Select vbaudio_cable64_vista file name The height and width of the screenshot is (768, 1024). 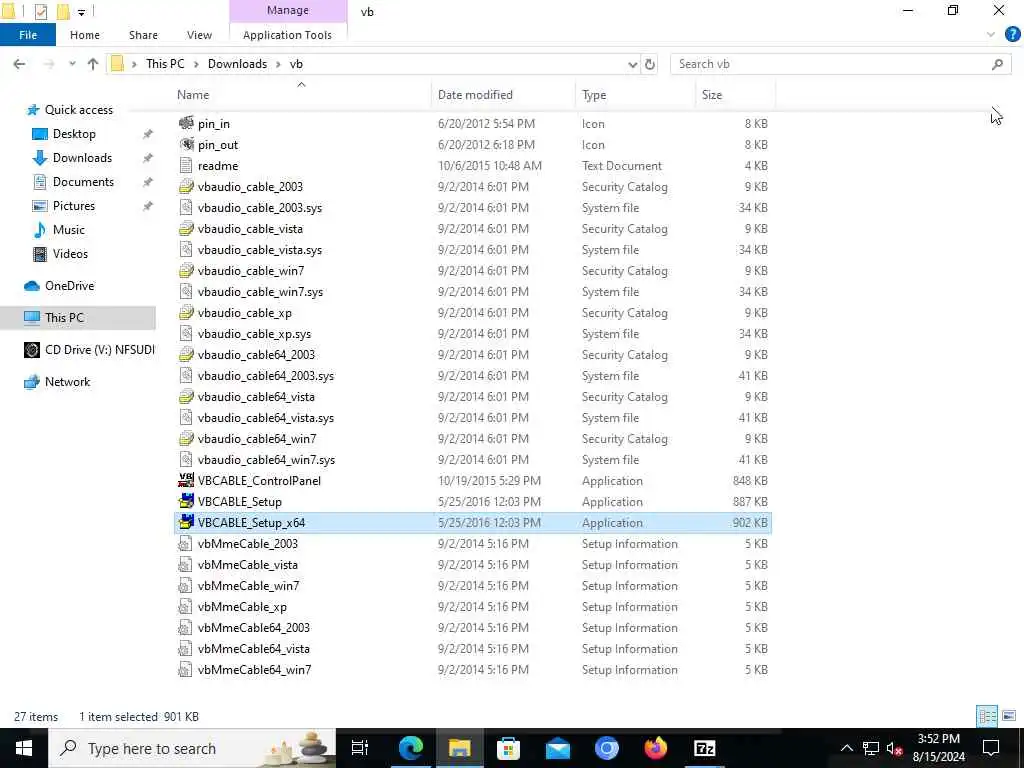coord(256,397)
